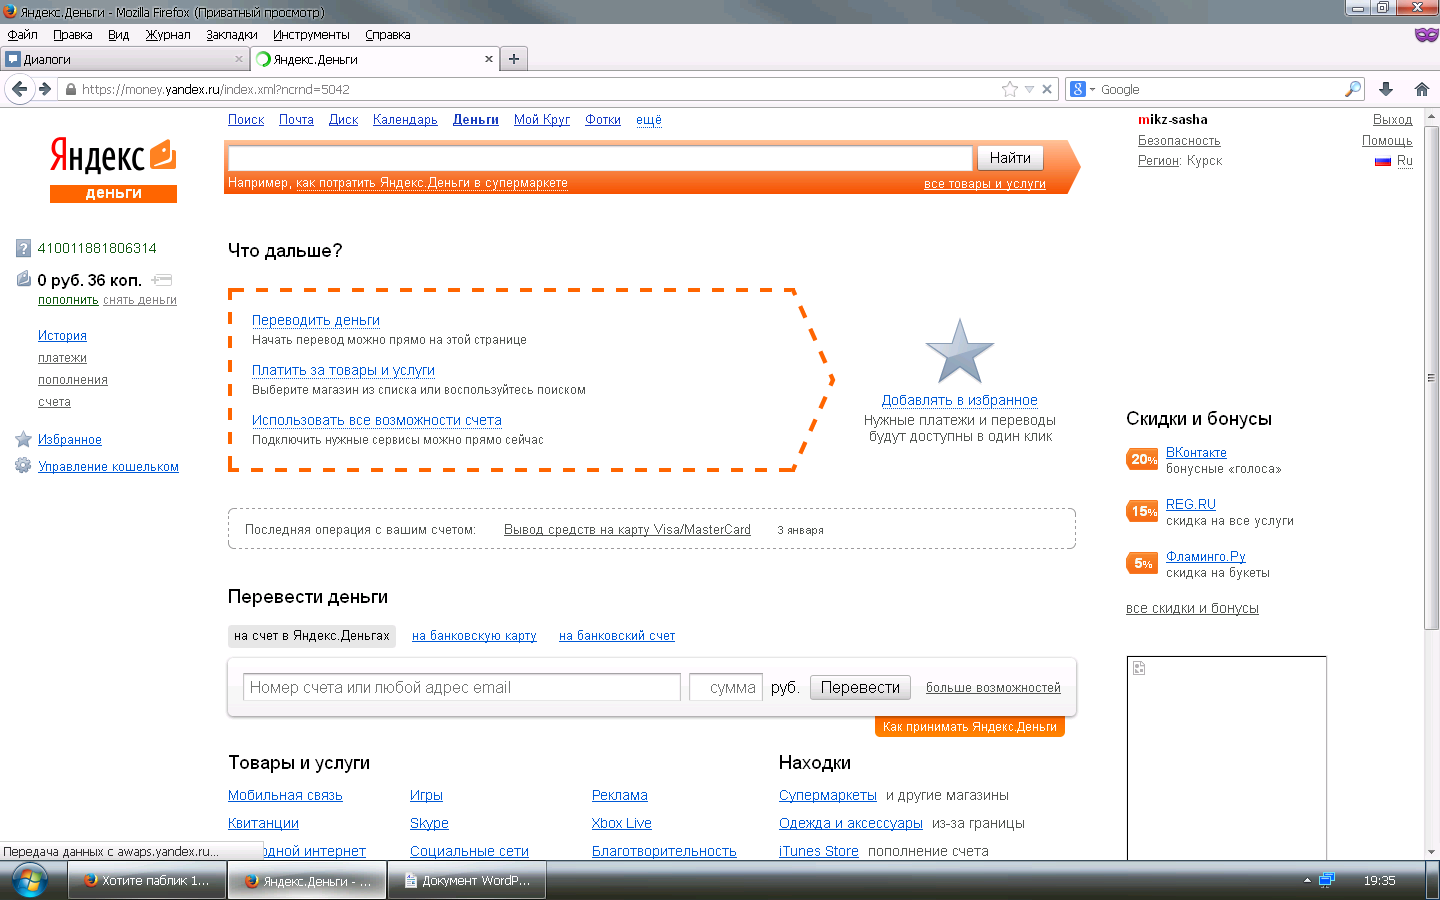The image size is (1440, 900).
Task: Open the Skype payment link
Action: pos(429,823)
